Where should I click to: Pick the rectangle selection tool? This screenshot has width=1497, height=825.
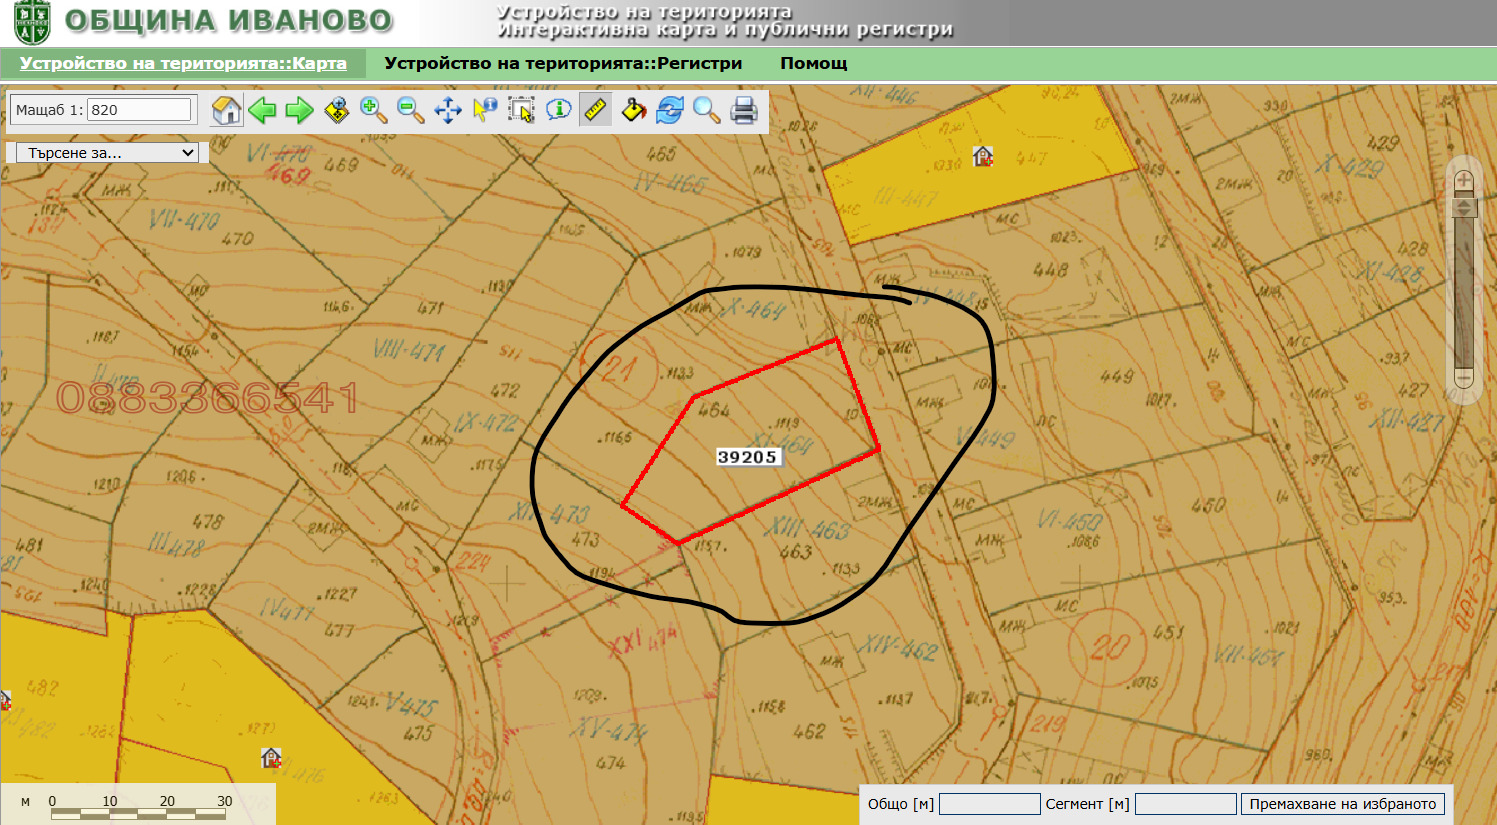pos(521,110)
